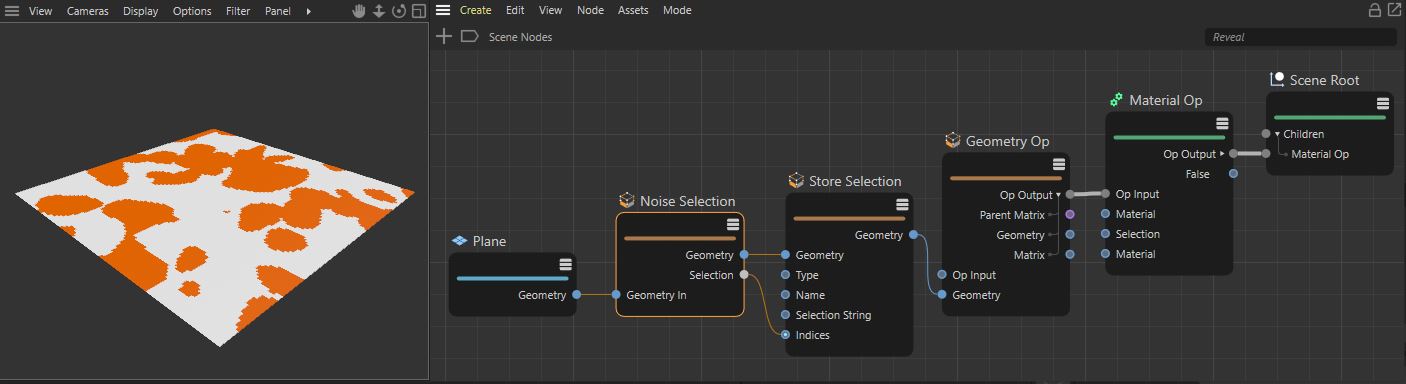Select the Store Selection node title
1406x384 pixels.
point(855,181)
